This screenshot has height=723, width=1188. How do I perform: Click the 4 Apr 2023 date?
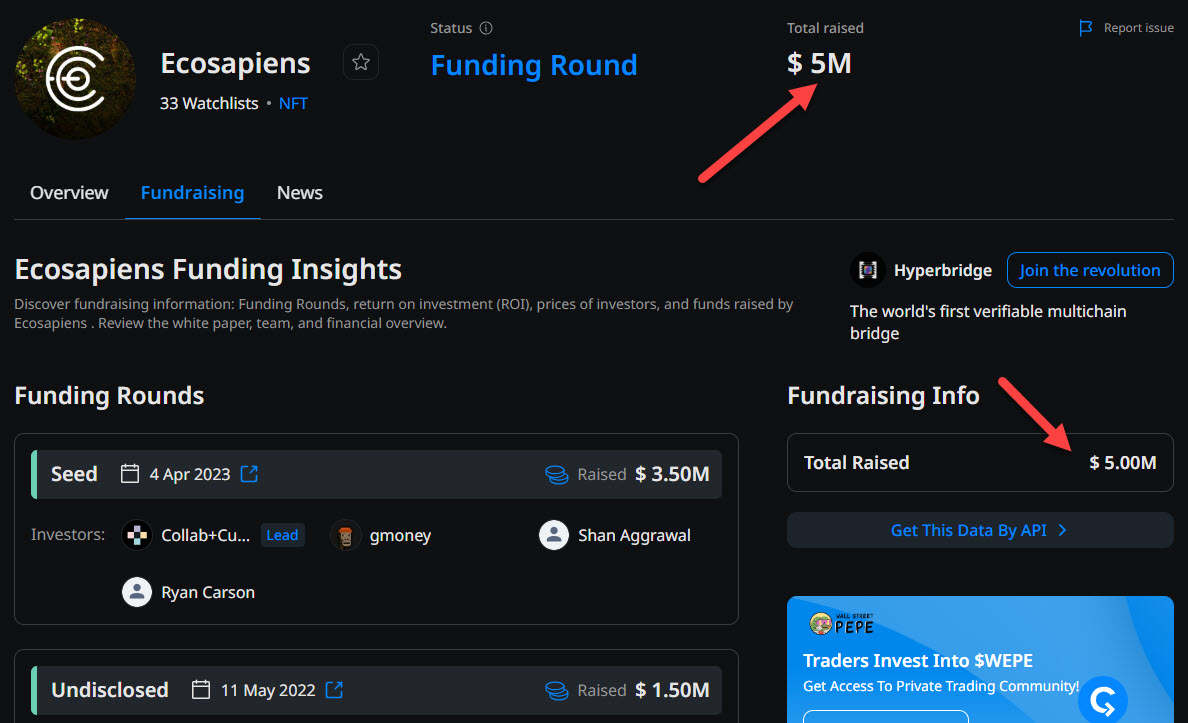189,474
